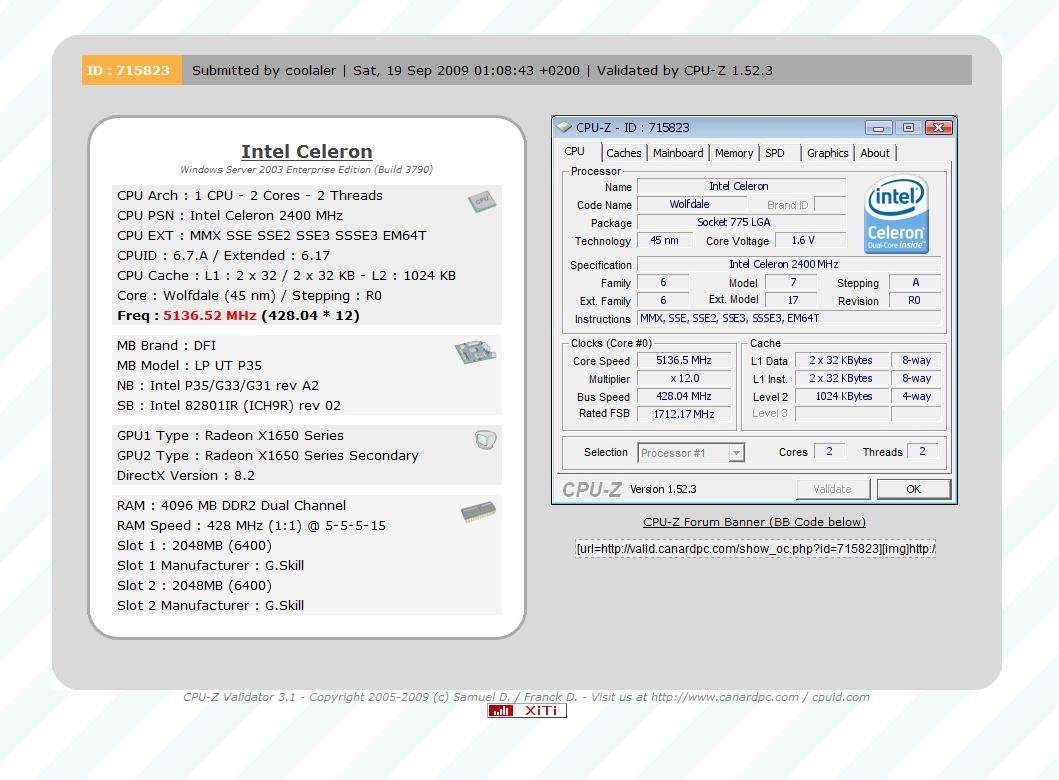Viewport: 1059px width, 780px height.
Task: Click the Name Intel Celeron field in CPU-Z
Action: pyautogui.click(x=741, y=186)
